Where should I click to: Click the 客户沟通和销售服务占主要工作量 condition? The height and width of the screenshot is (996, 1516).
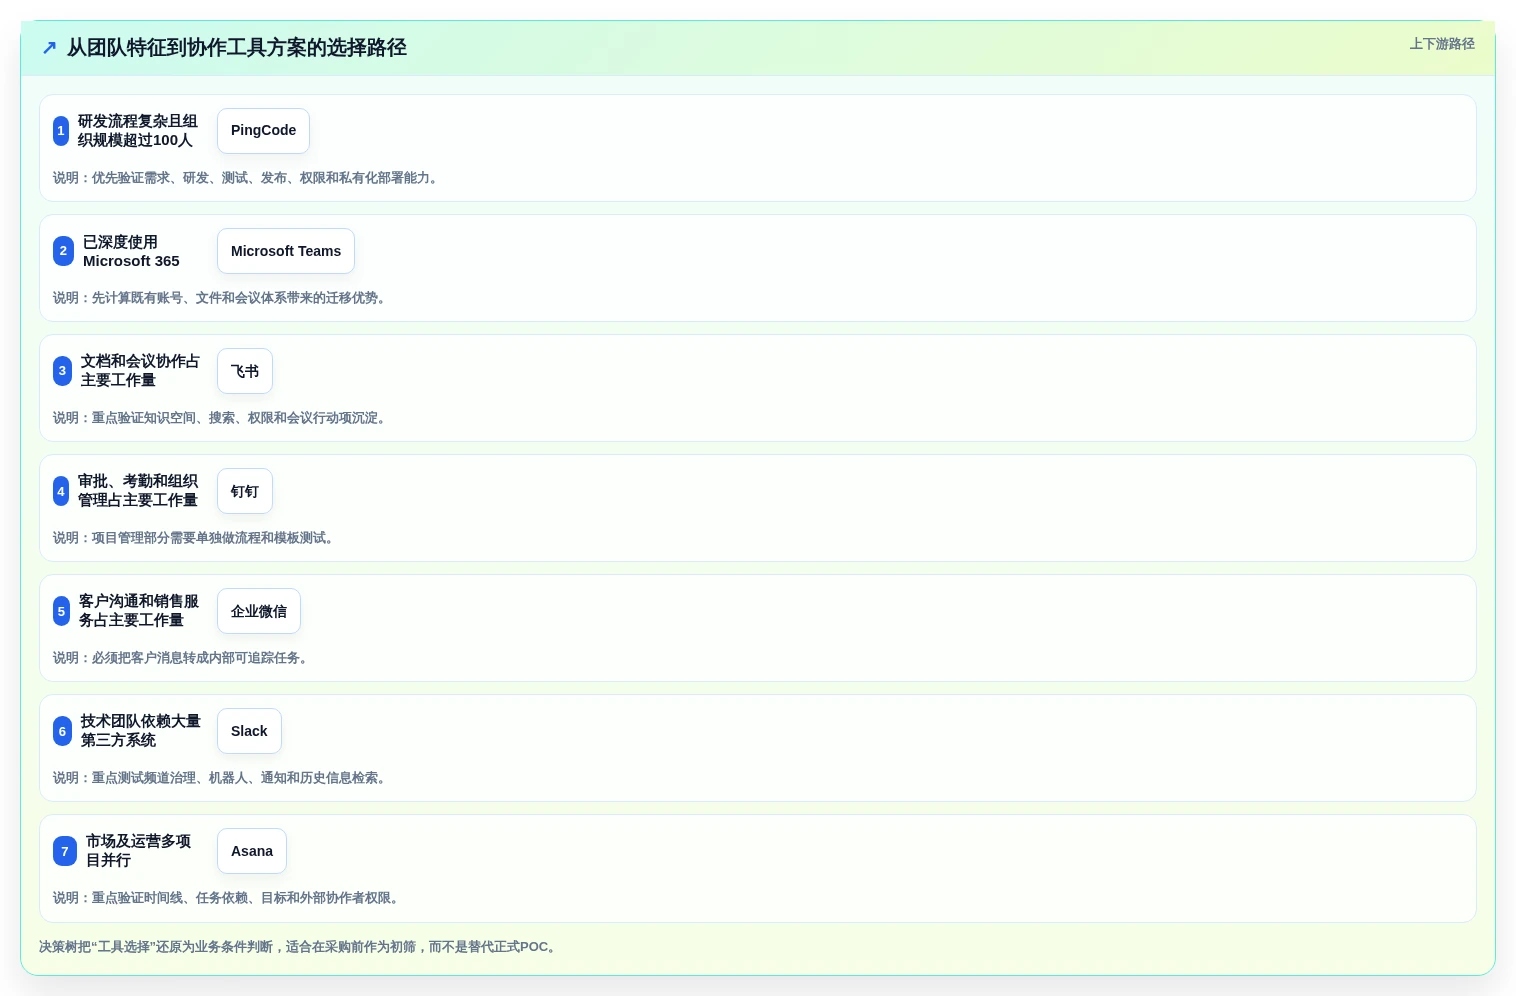pyautogui.click(x=139, y=611)
